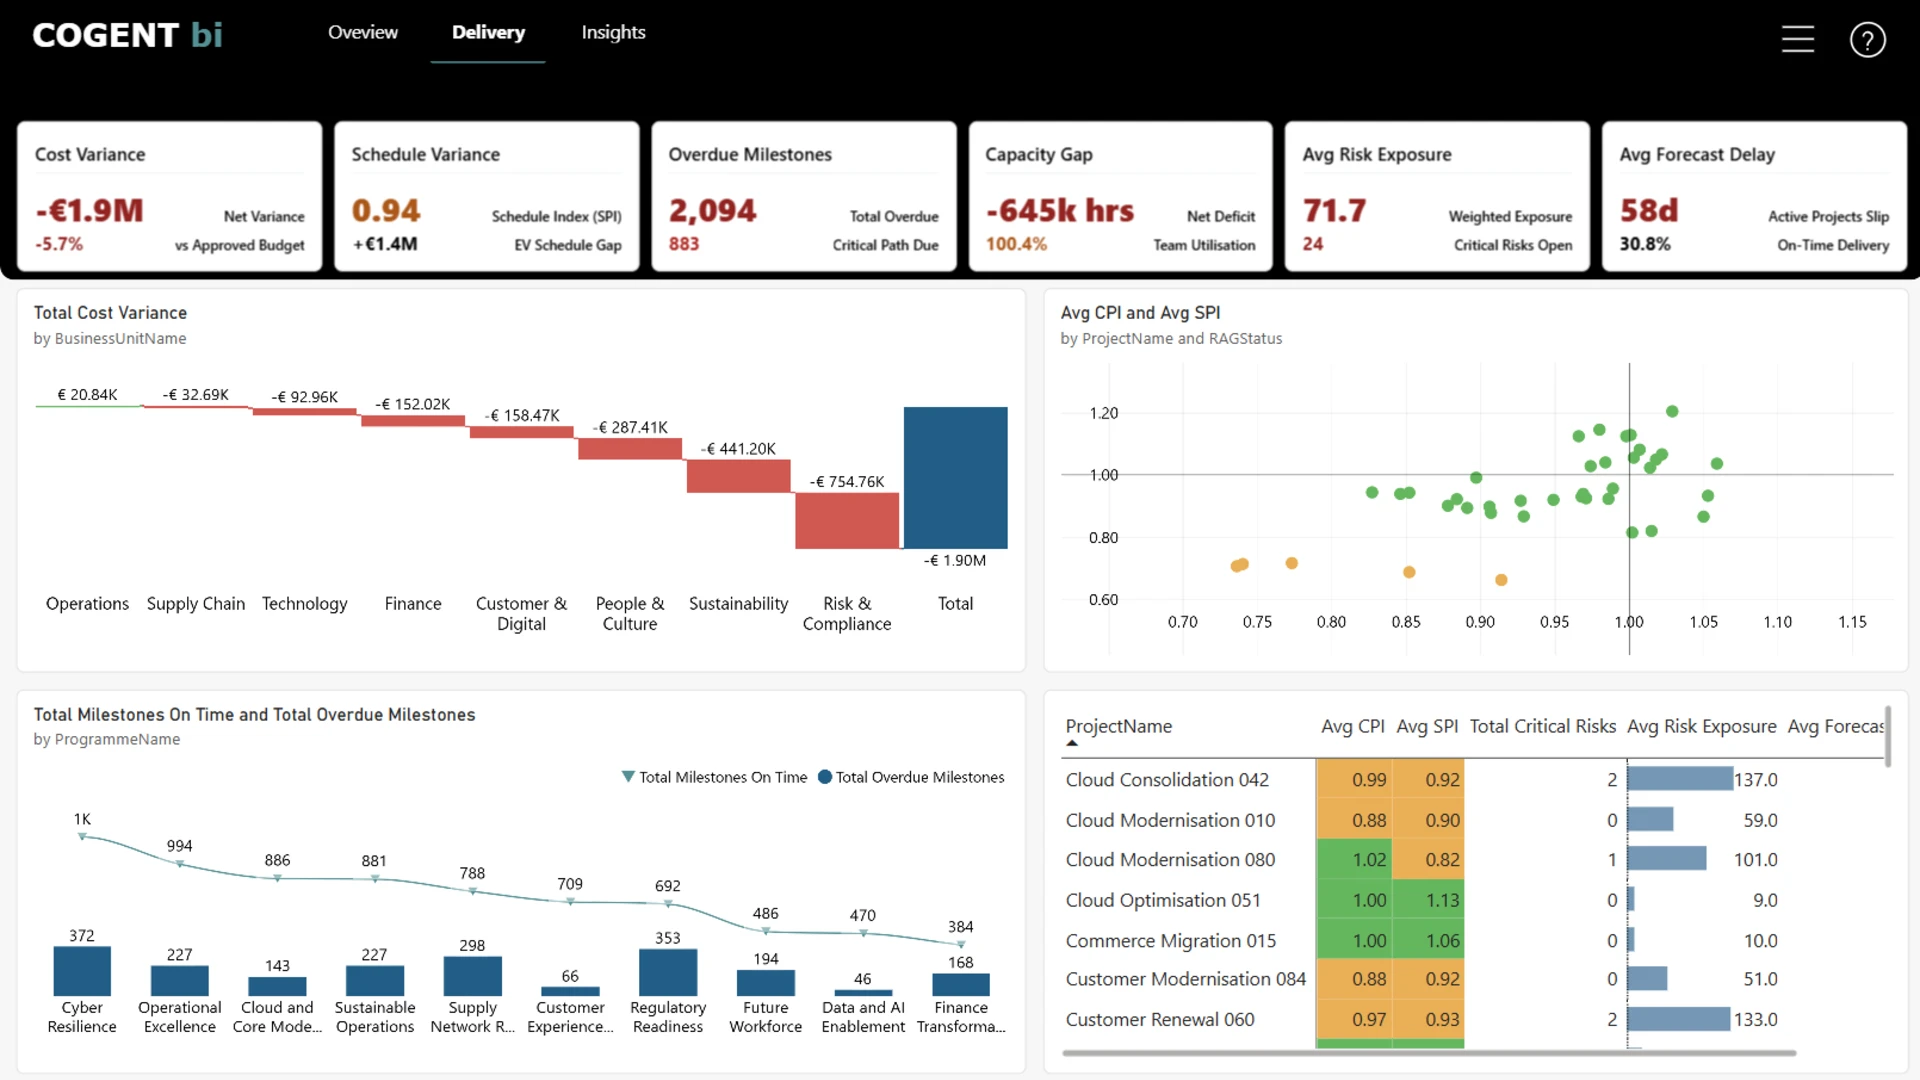The width and height of the screenshot is (1920, 1080).
Task: Select the Commerce Migration 015 row name
Action: click(1171, 941)
